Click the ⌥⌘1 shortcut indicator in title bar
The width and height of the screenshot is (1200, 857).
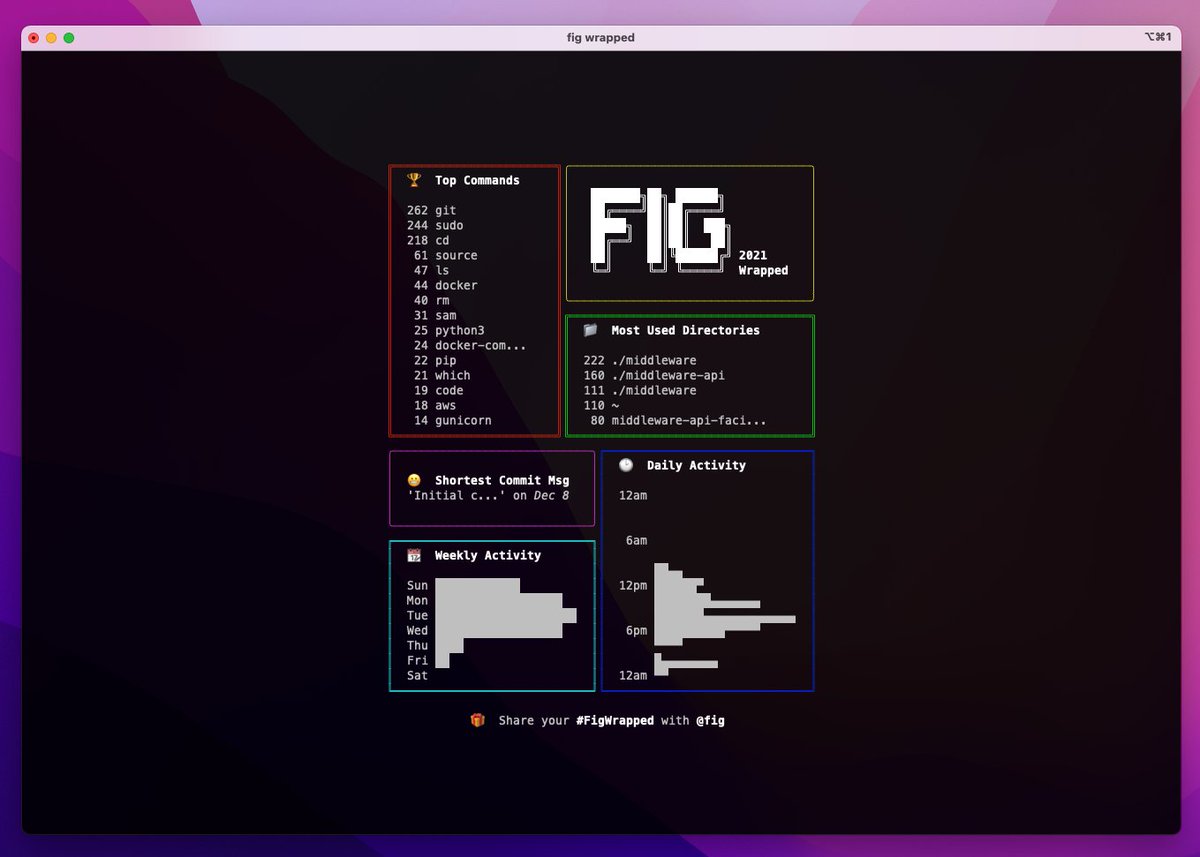[x=1158, y=37]
